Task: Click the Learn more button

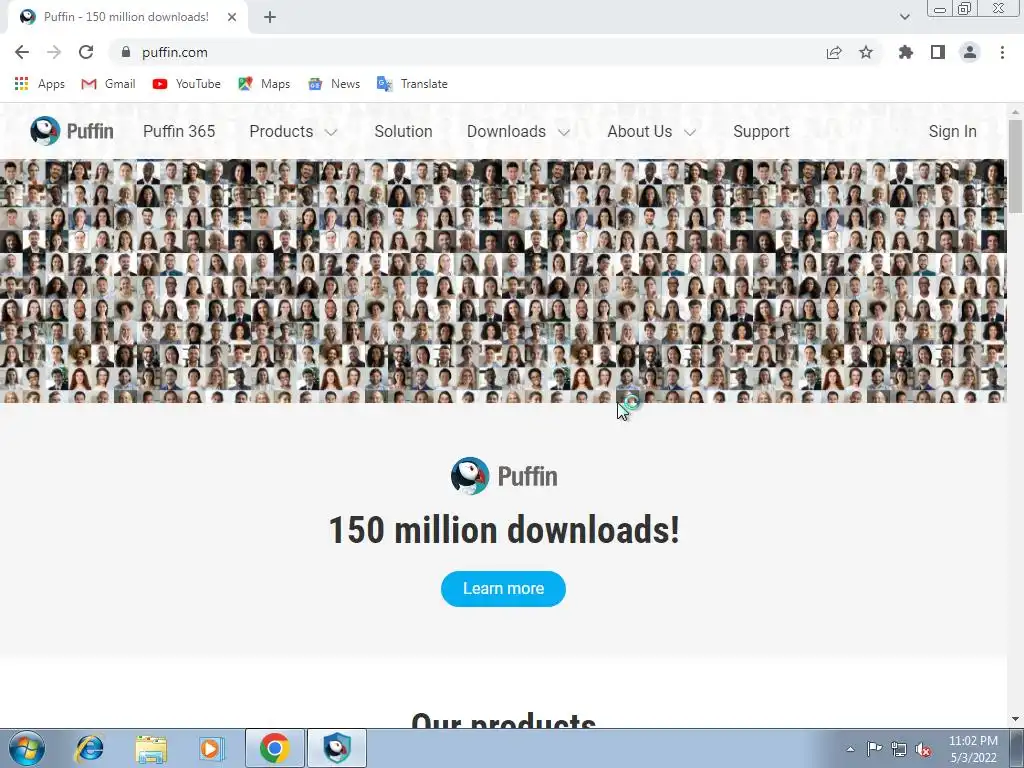Action: pos(504,588)
